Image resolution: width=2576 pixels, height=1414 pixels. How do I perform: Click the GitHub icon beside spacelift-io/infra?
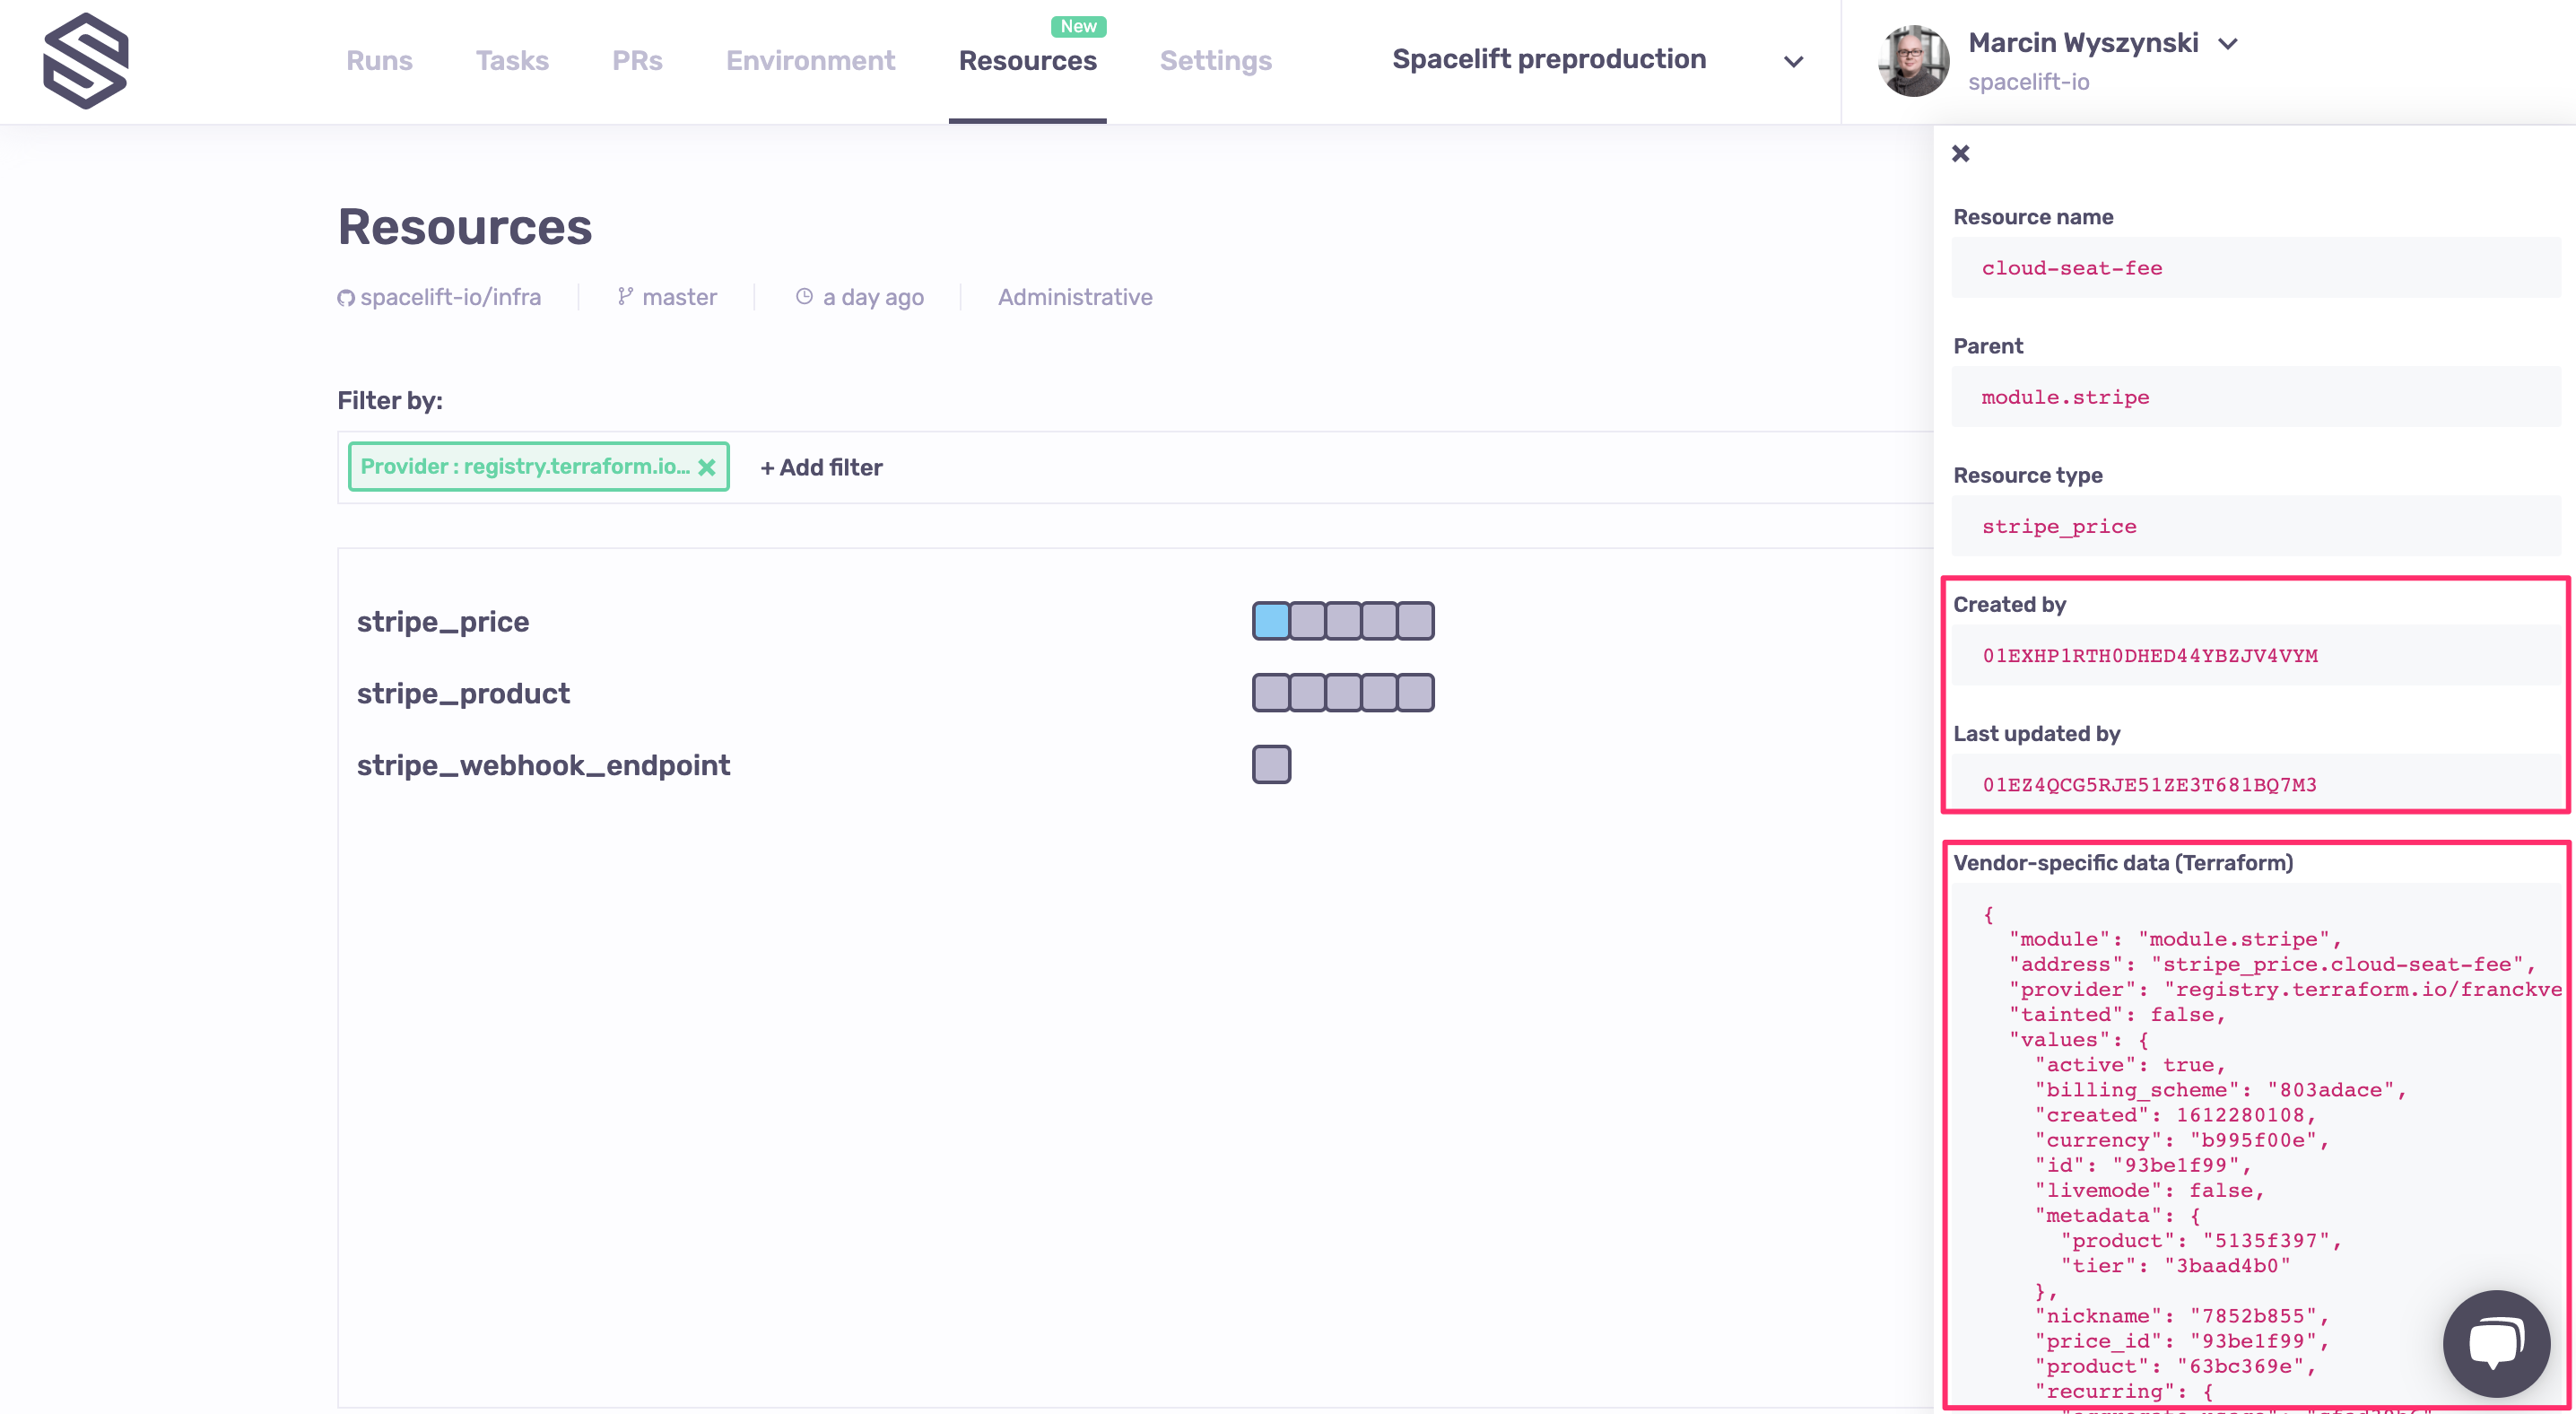(x=346, y=298)
